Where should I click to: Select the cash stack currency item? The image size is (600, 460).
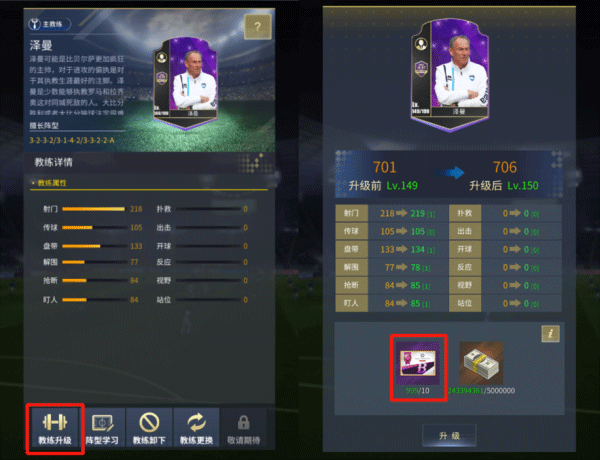point(481,363)
